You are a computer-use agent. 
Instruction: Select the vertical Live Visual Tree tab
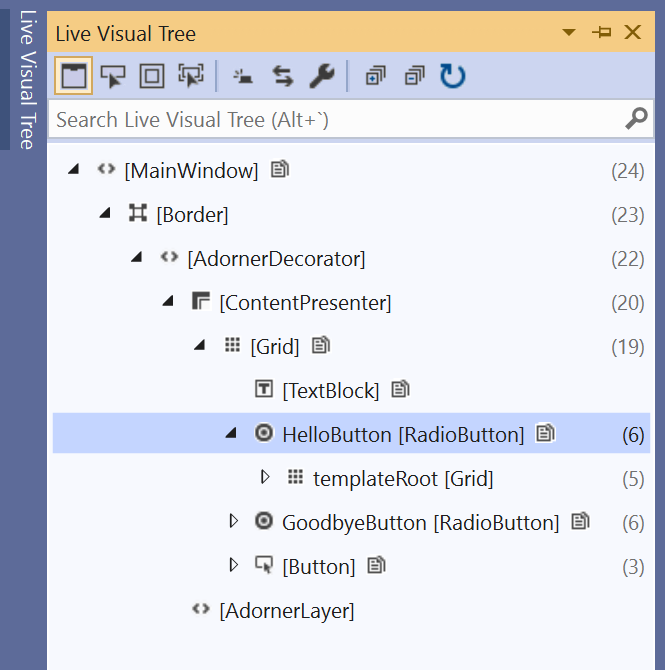tap(27, 79)
